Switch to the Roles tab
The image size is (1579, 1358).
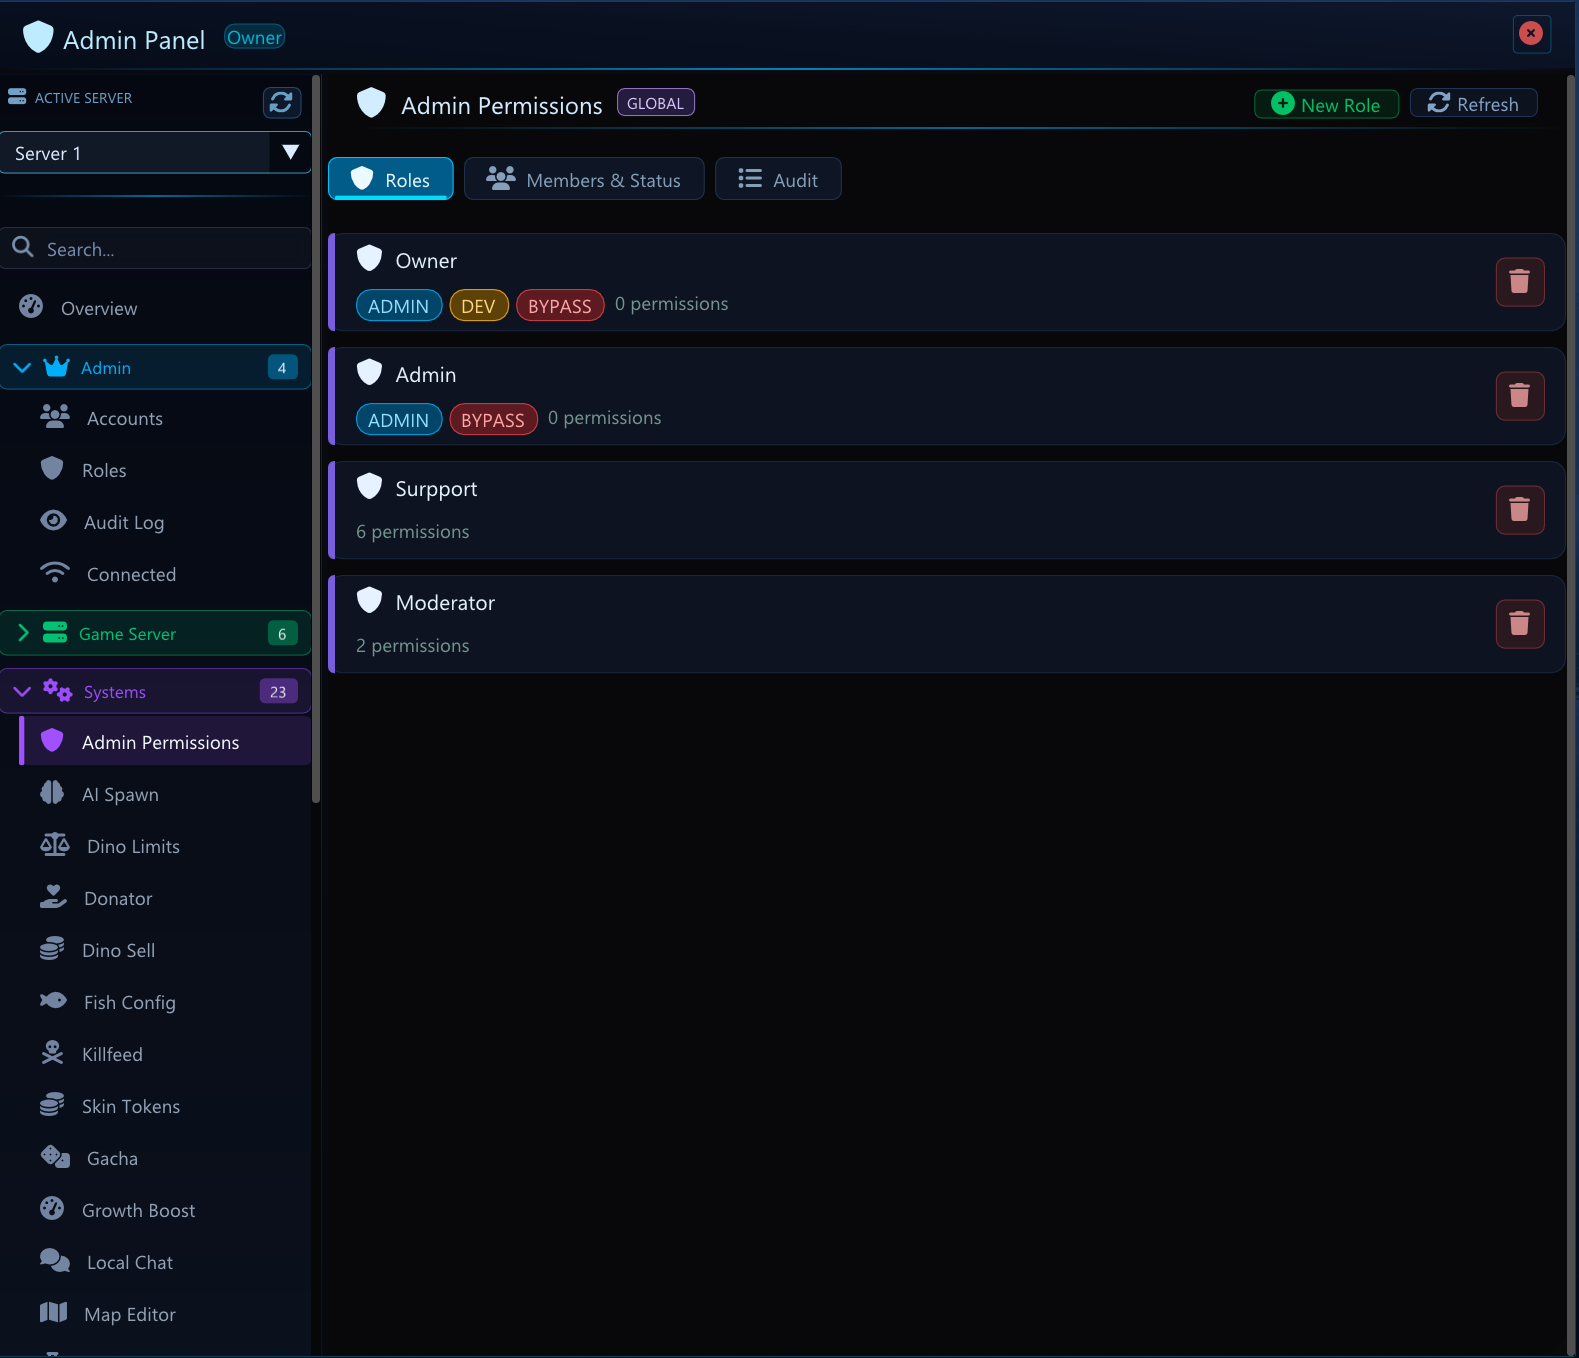391,179
